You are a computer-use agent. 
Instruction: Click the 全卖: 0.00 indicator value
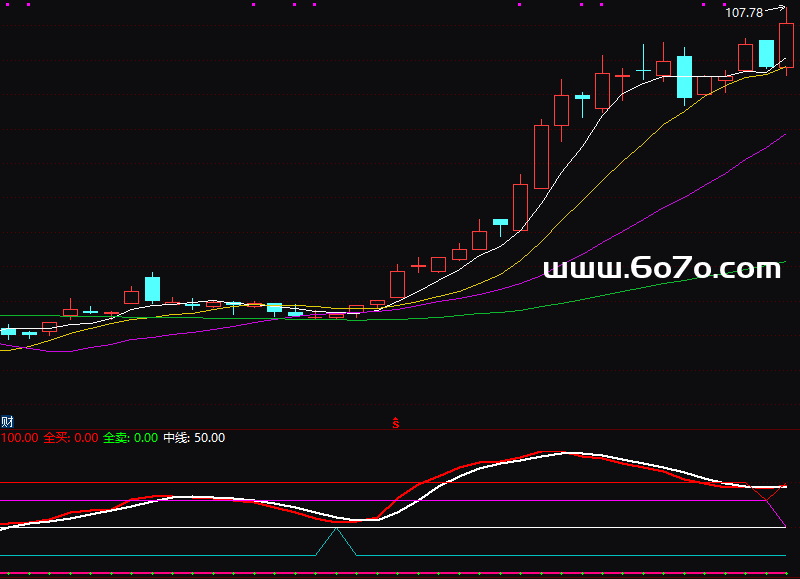[x=131, y=438]
